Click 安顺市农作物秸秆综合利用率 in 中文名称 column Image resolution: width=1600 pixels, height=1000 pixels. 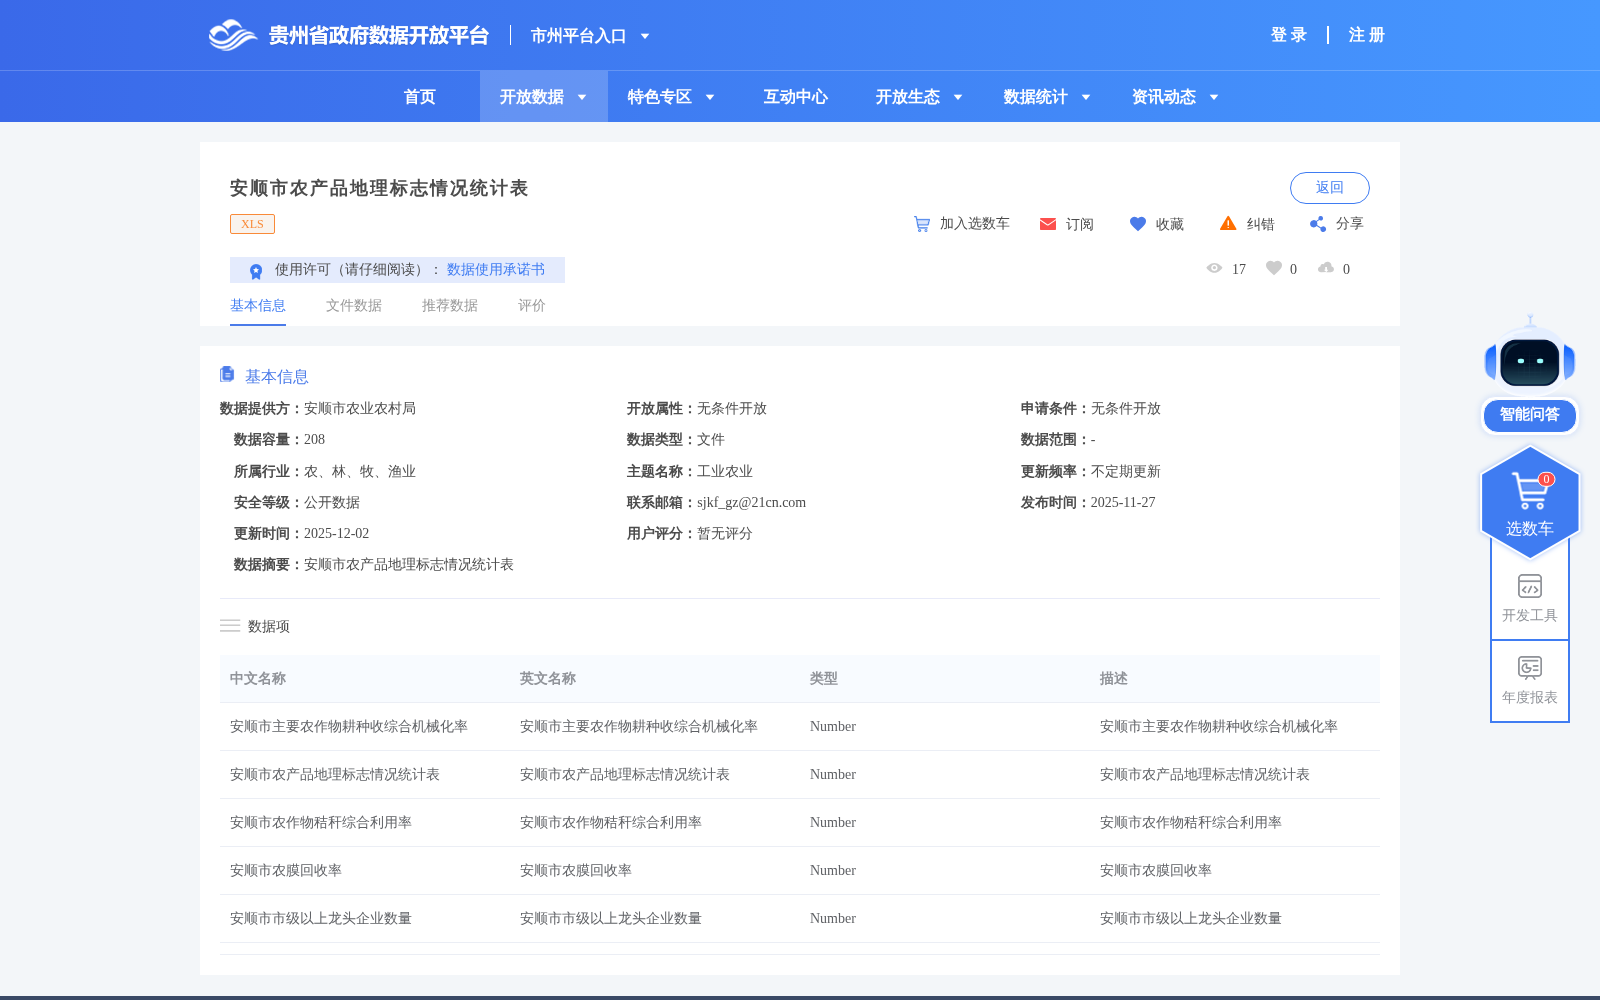(x=321, y=823)
